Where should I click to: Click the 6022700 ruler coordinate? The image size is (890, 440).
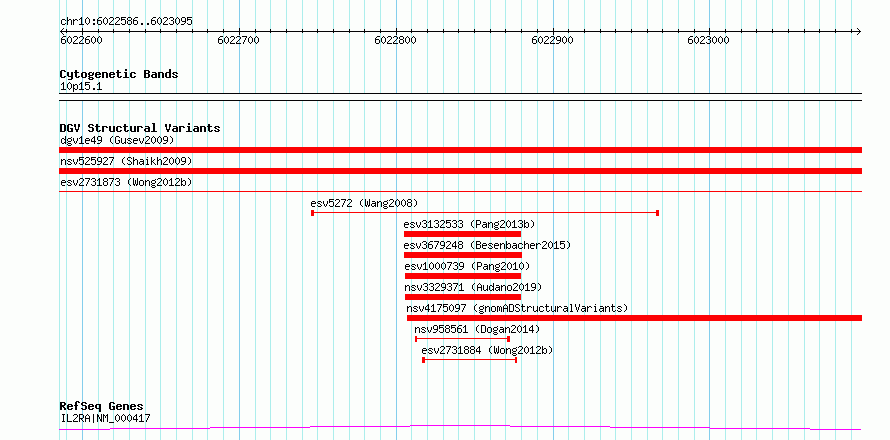[238, 40]
